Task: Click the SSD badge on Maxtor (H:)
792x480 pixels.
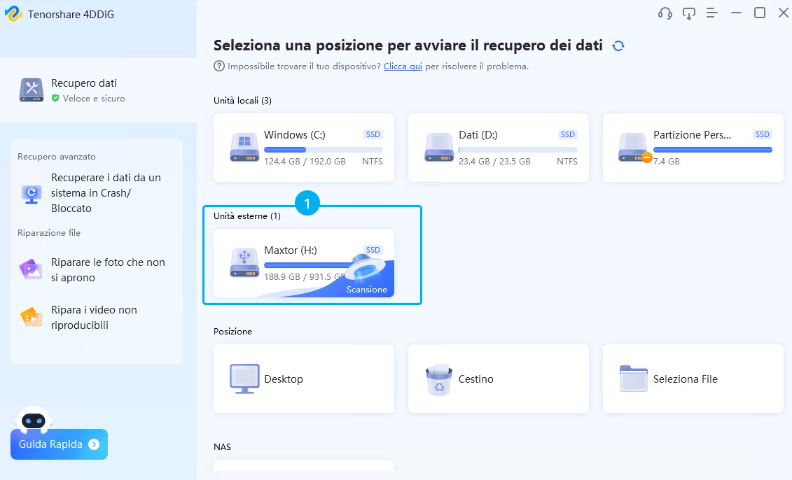Action: (373, 250)
